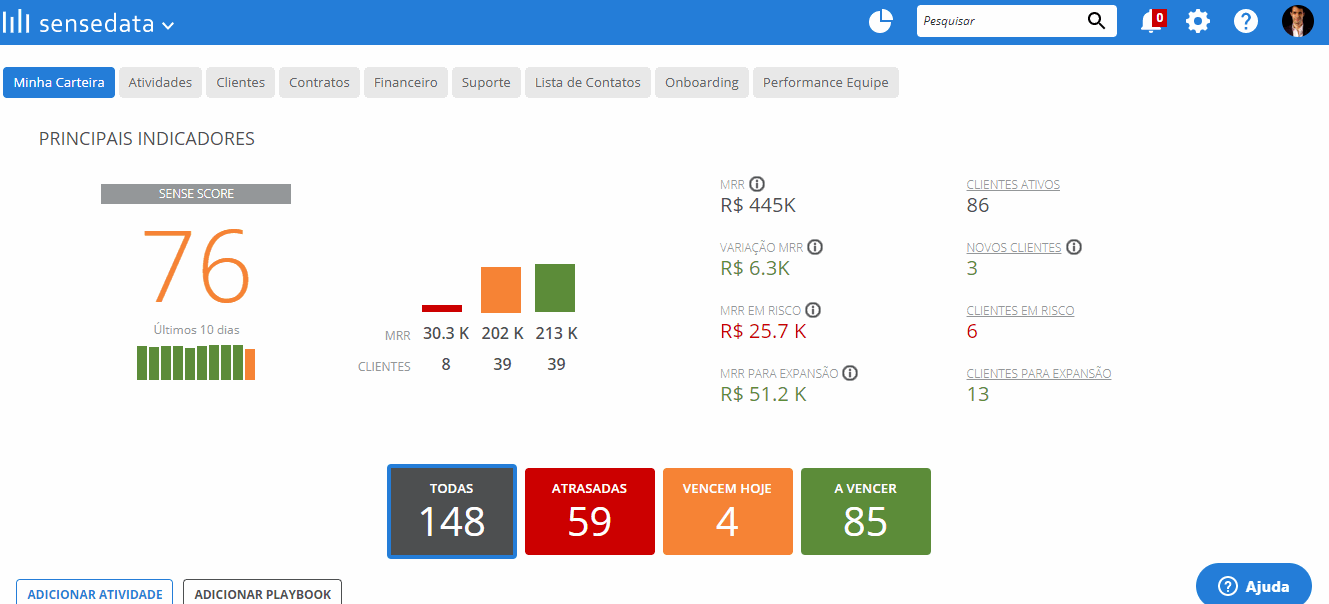This screenshot has height=604, width=1329.
Task: Open the notifications bell
Action: pos(1152,21)
